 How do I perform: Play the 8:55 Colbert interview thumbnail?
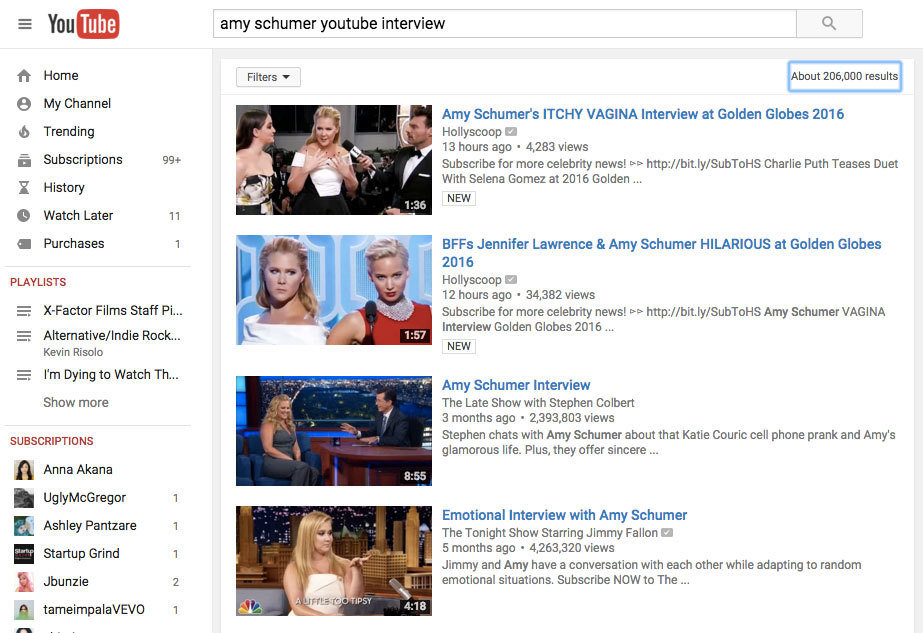(334, 431)
